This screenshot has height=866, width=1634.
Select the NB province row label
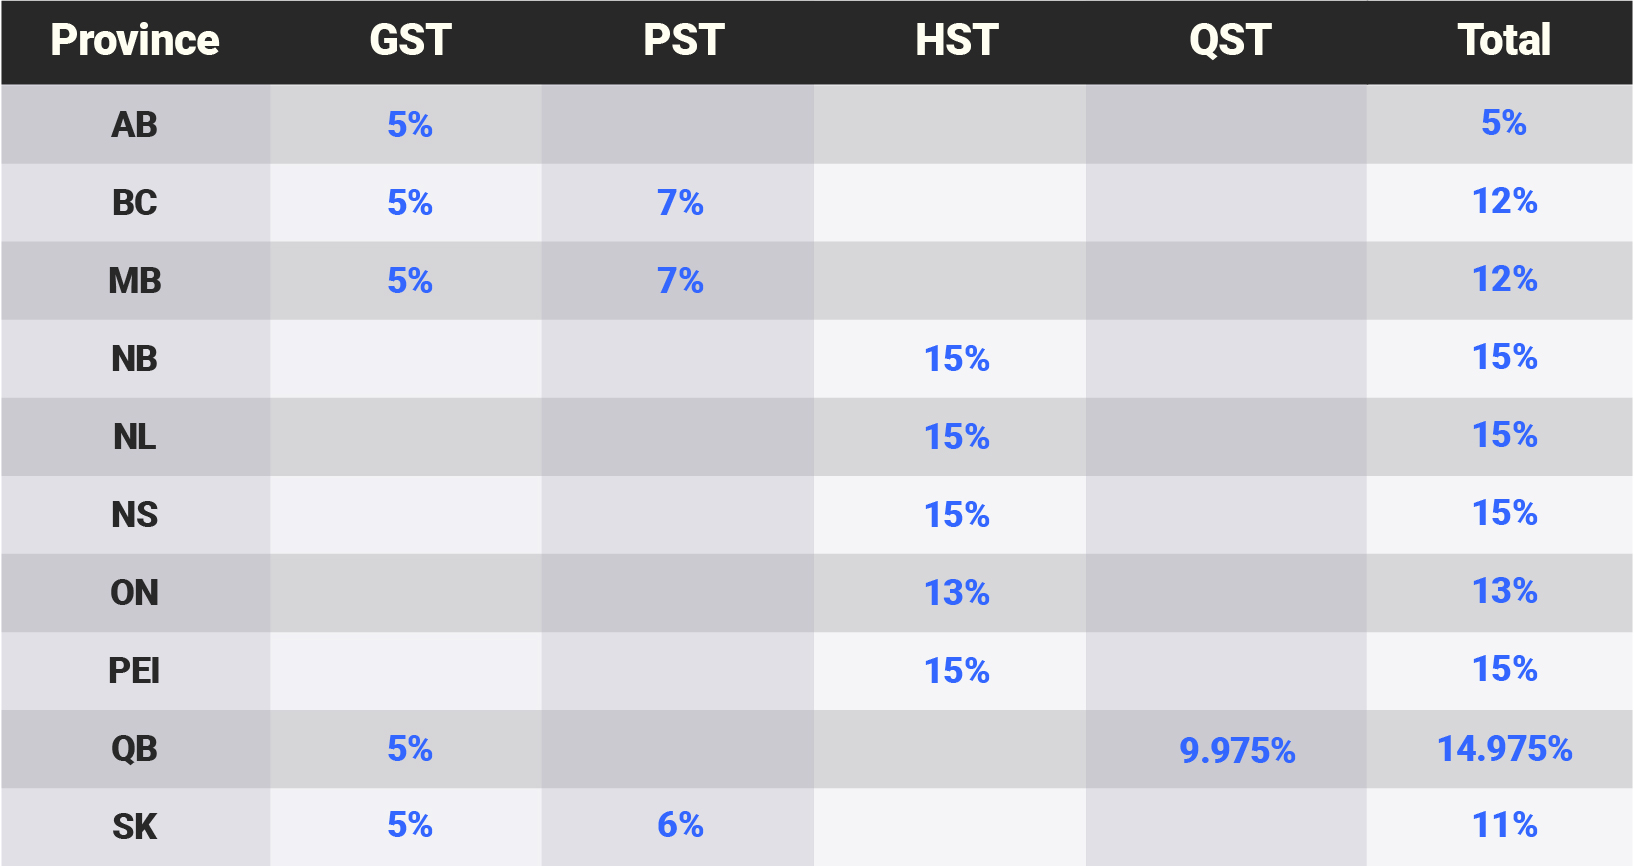click(135, 359)
